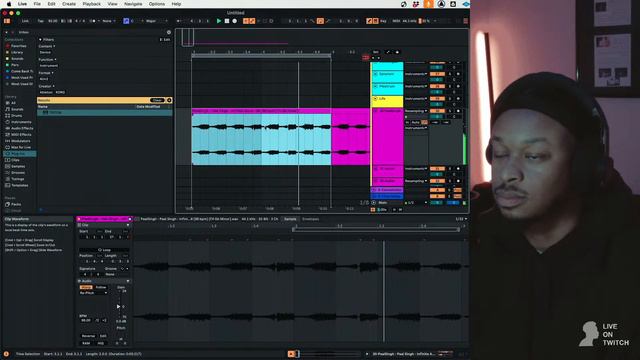Open the Options menu

[157, 4]
